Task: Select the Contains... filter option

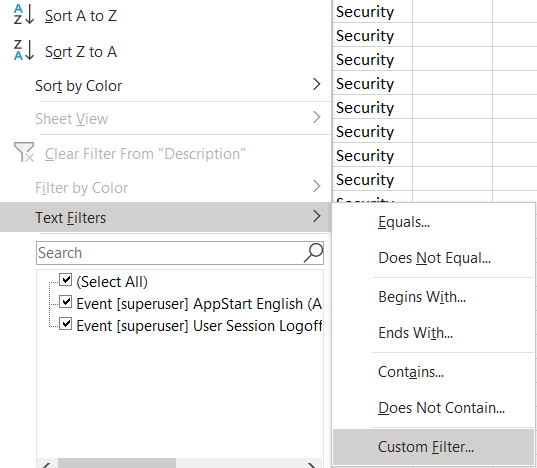Action: tap(411, 372)
